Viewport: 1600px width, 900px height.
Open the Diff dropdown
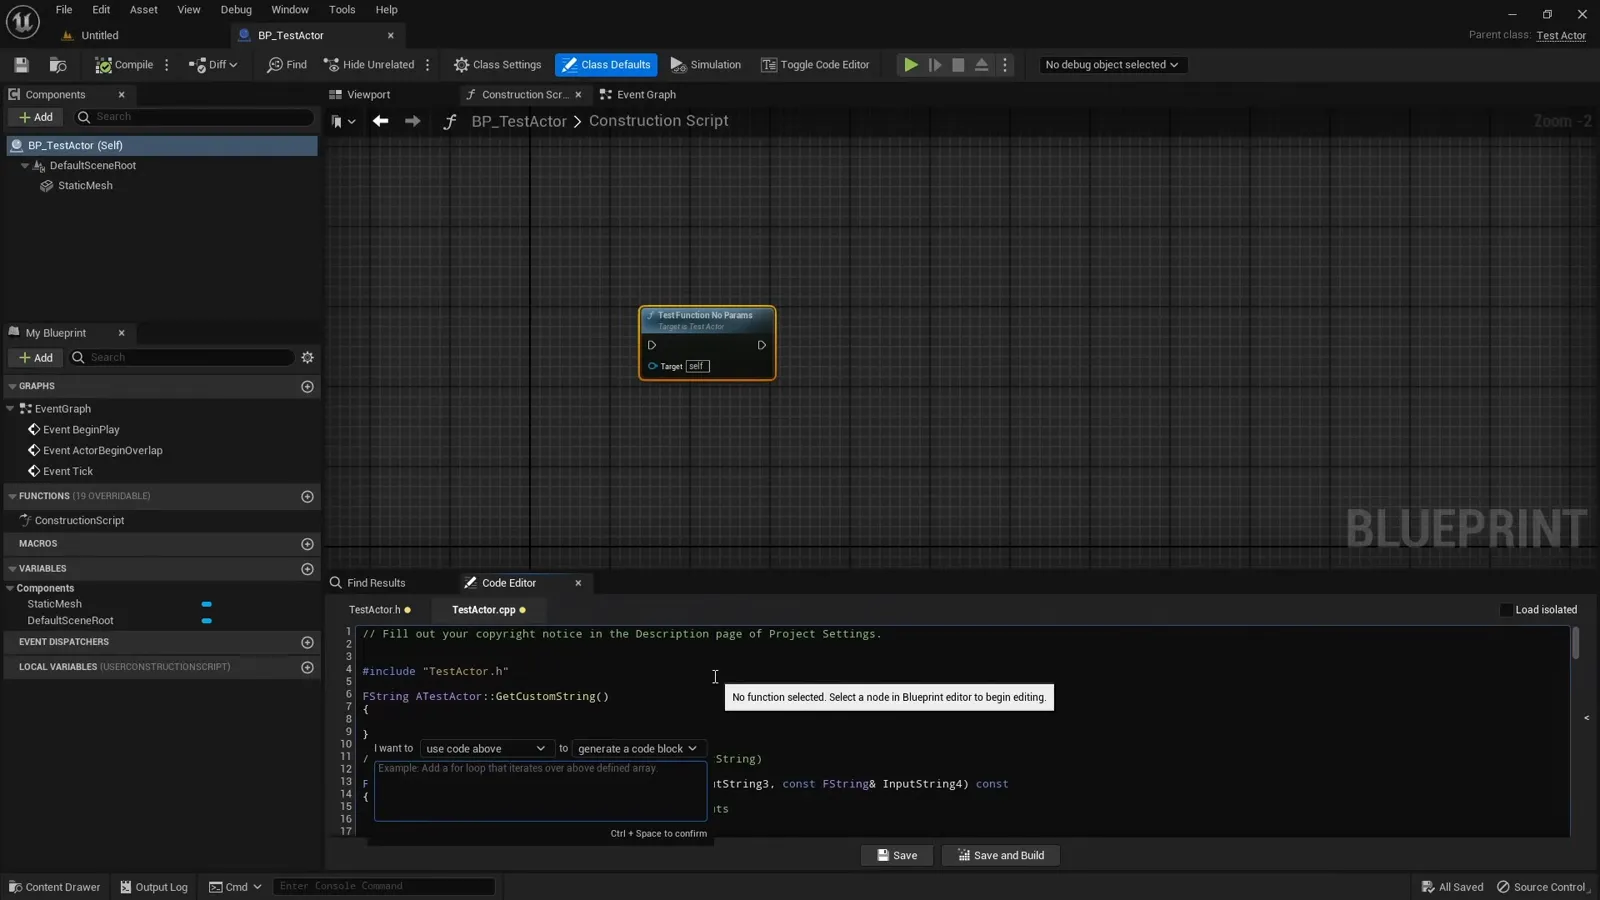coord(213,65)
